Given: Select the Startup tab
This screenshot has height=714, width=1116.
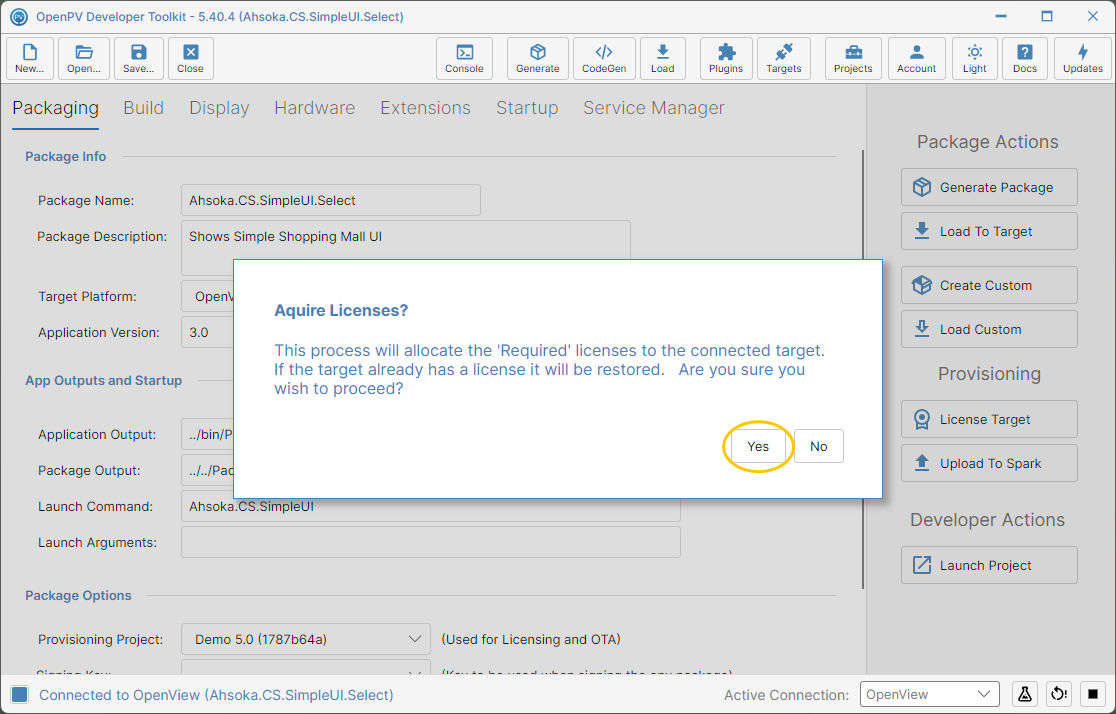Looking at the screenshot, I should pyautogui.click(x=527, y=108).
